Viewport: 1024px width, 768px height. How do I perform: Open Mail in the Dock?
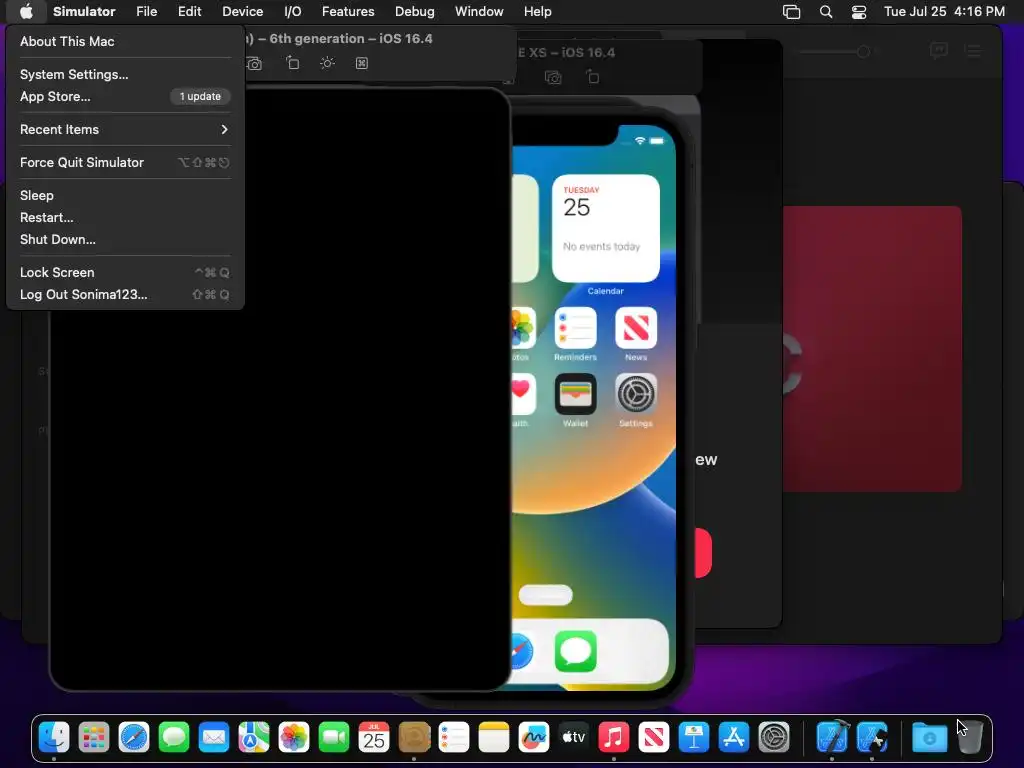214,738
